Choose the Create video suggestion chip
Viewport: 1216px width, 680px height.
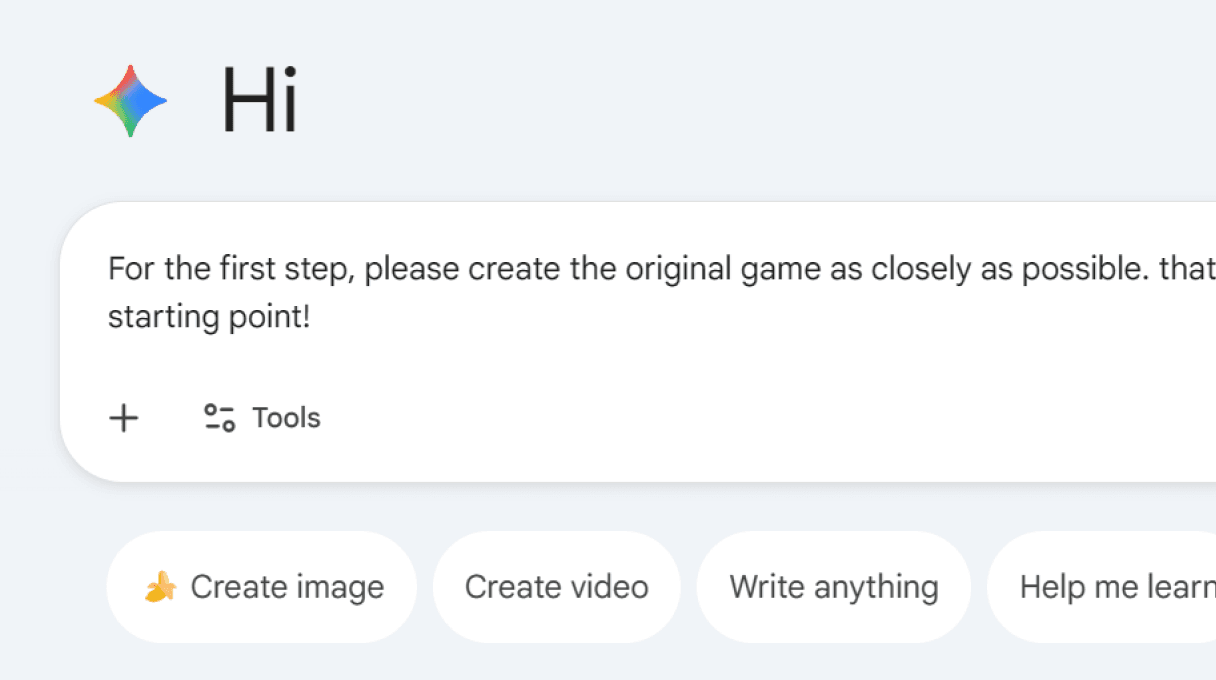(556, 587)
